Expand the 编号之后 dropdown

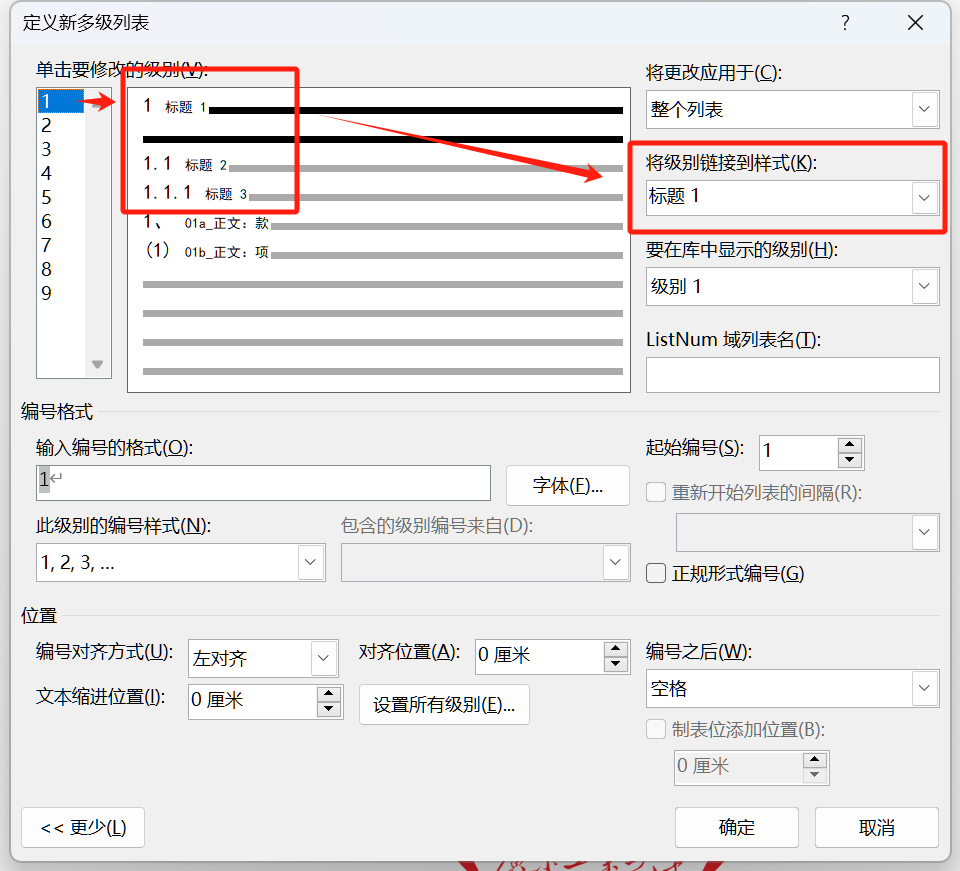pos(924,688)
